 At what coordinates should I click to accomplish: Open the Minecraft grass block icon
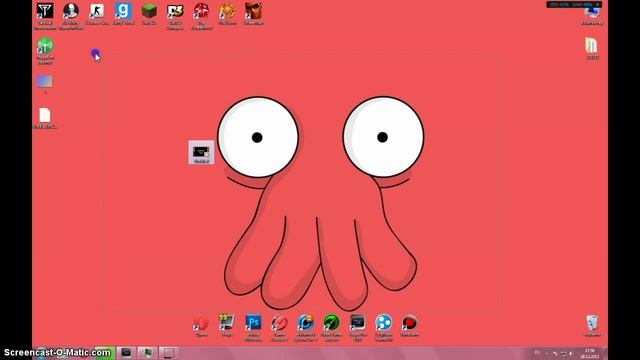click(149, 14)
